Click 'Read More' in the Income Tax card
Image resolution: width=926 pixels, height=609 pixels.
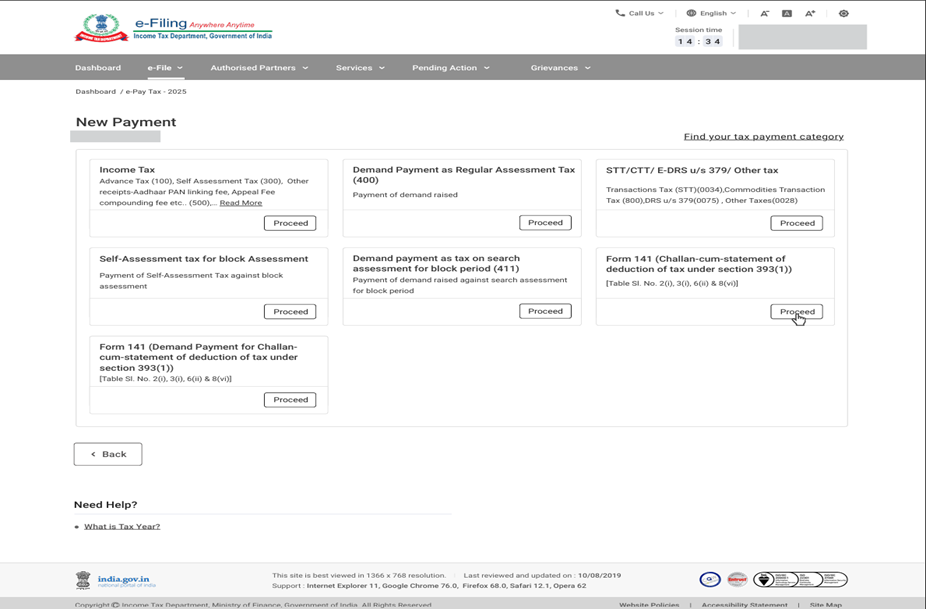point(241,203)
